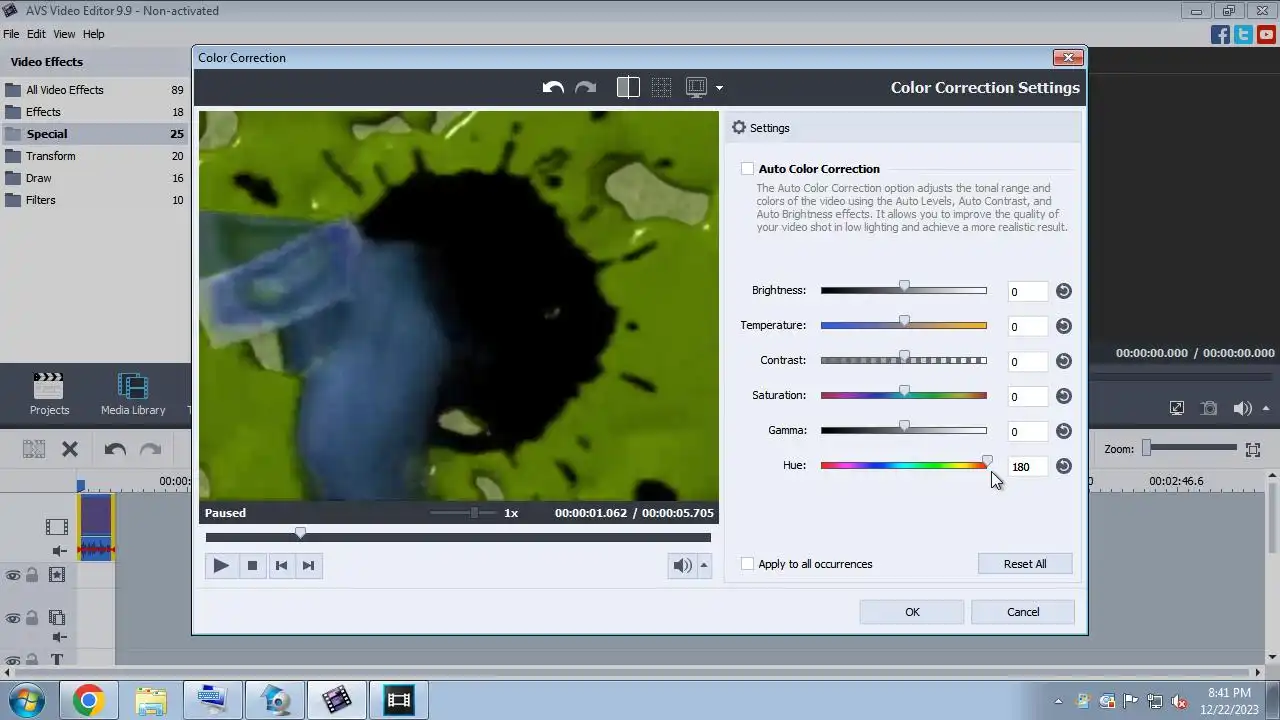Reset the Gamma value

1064,431
